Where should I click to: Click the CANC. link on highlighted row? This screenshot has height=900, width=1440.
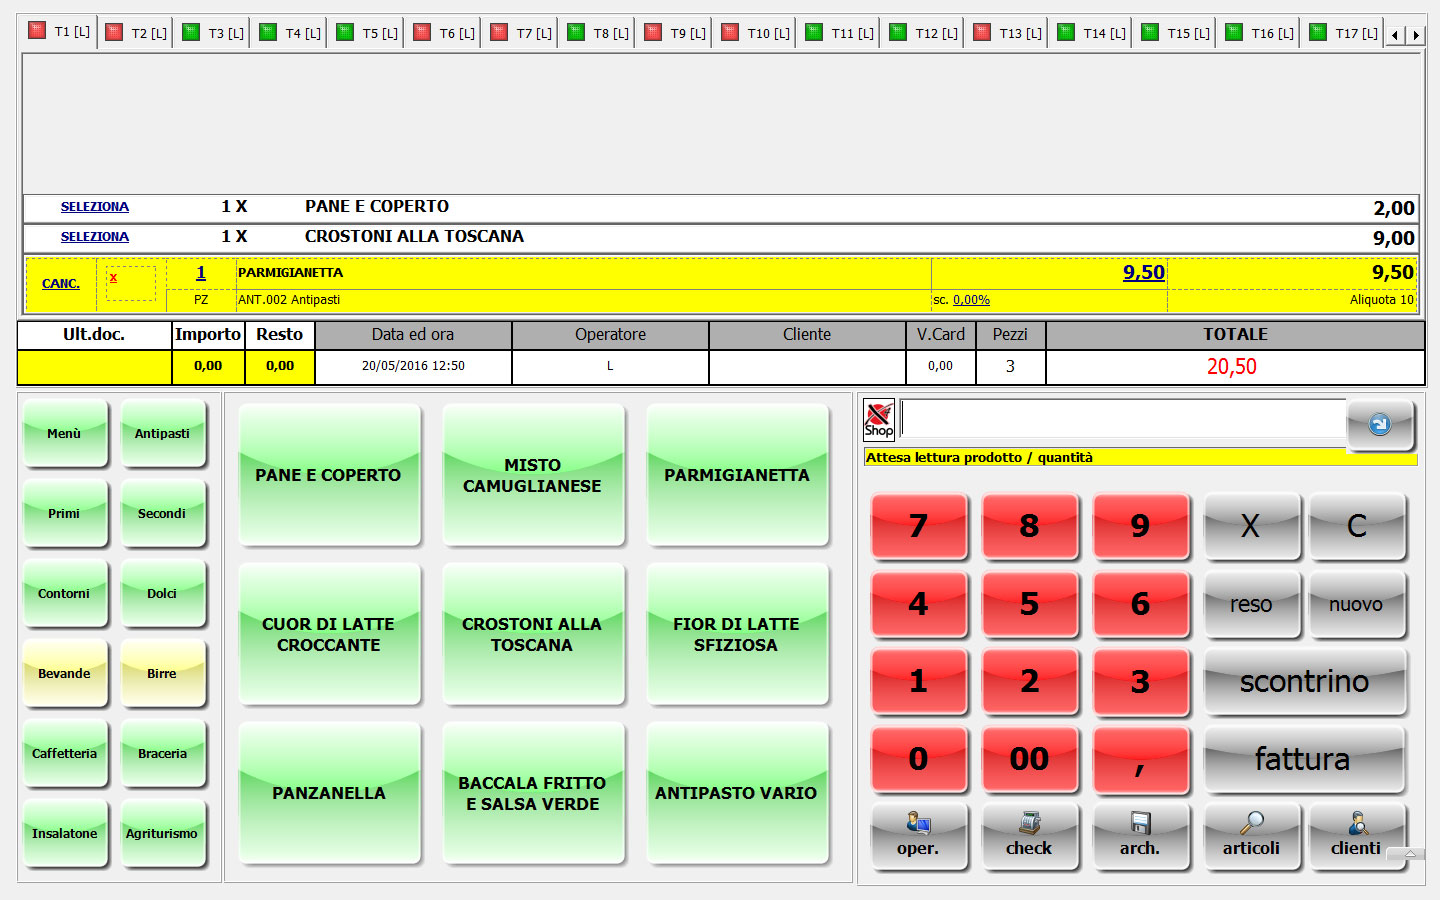61,284
